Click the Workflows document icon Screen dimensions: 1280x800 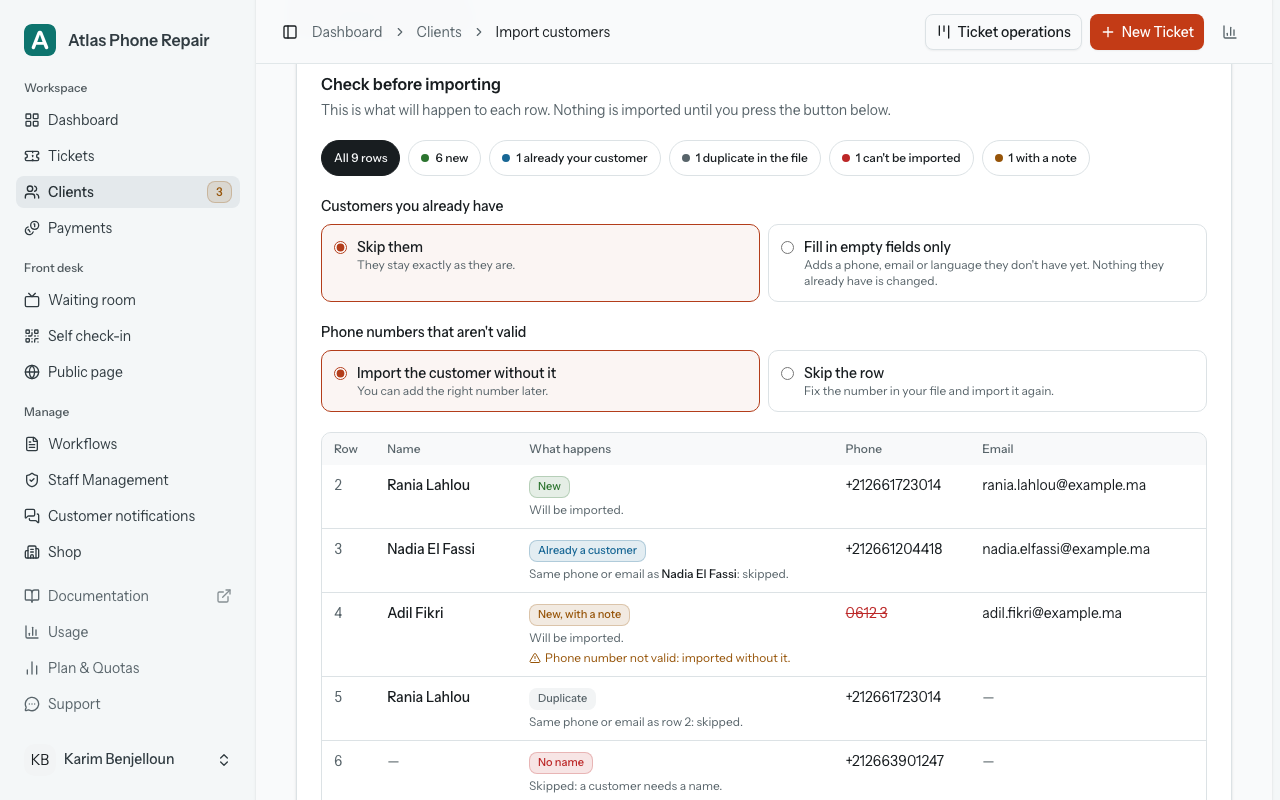pos(32,444)
